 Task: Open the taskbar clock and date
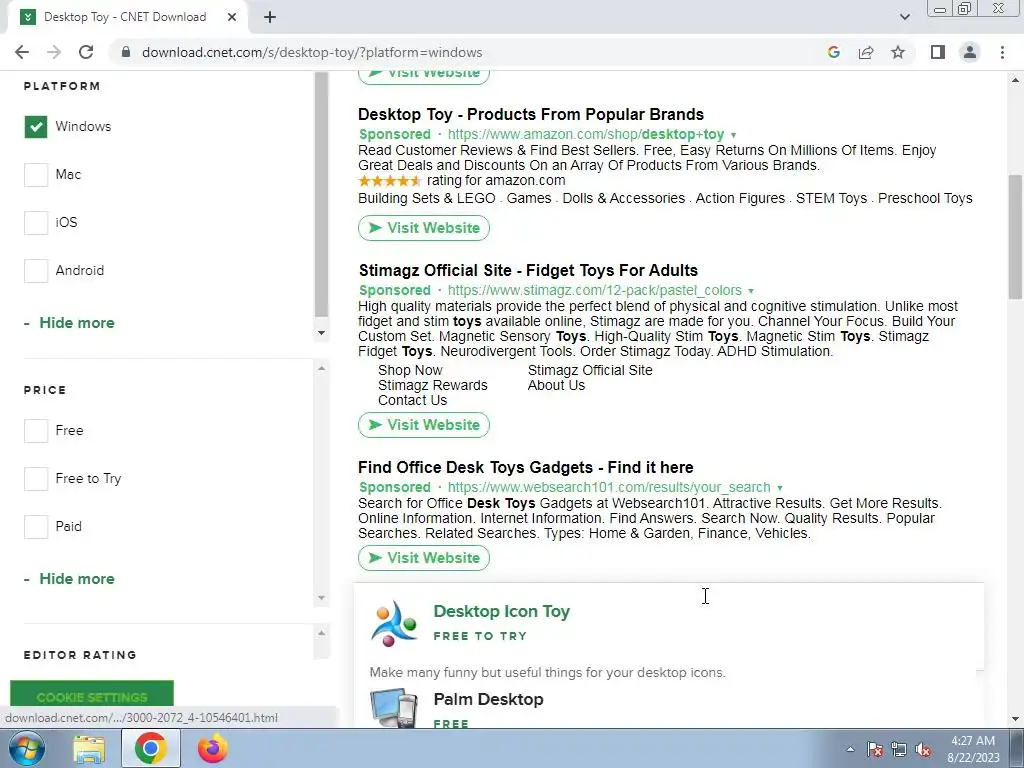(x=973, y=749)
